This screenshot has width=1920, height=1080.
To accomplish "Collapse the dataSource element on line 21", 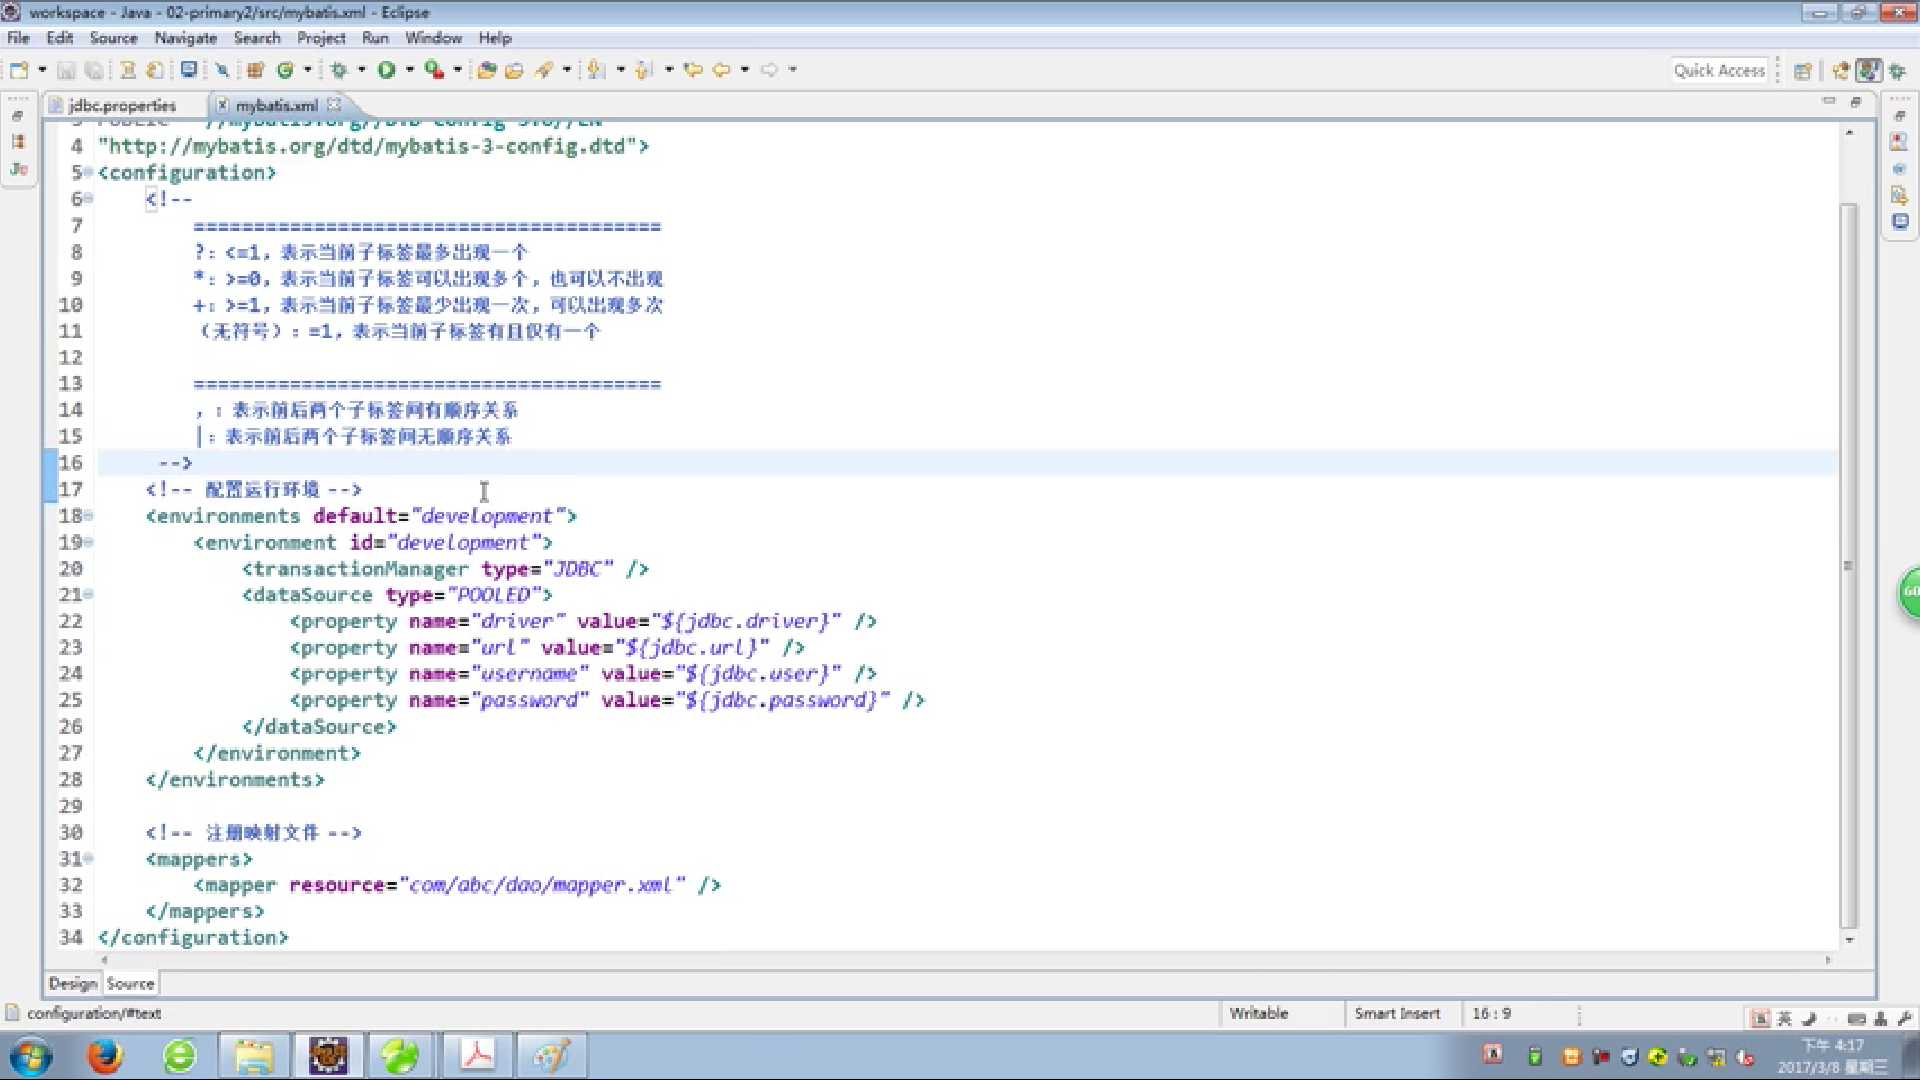I will click(x=89, y=594).
